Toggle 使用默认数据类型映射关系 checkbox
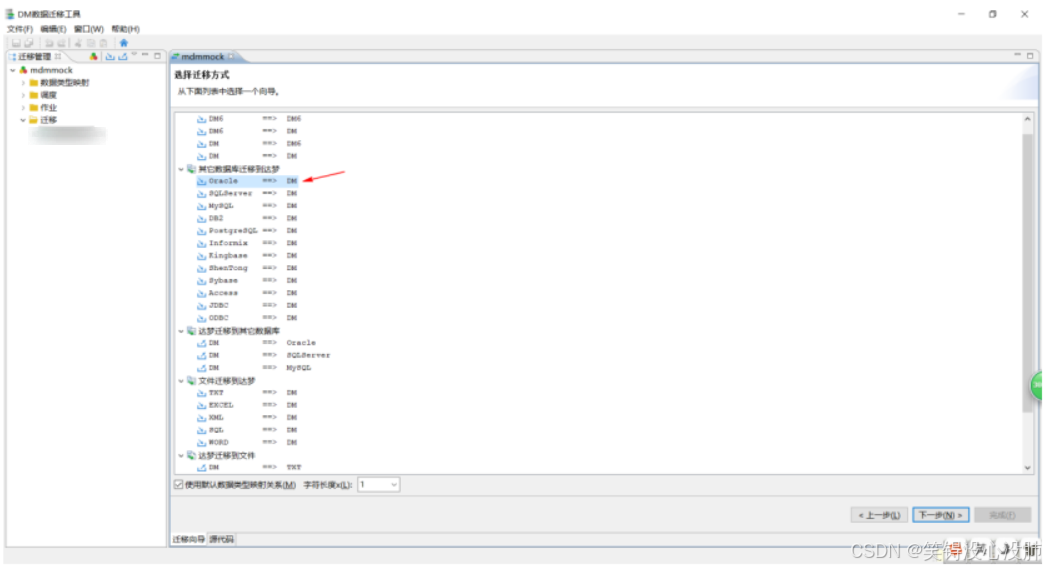The width and height of the screenshot is (1046, 569). [x=179, y=485]
